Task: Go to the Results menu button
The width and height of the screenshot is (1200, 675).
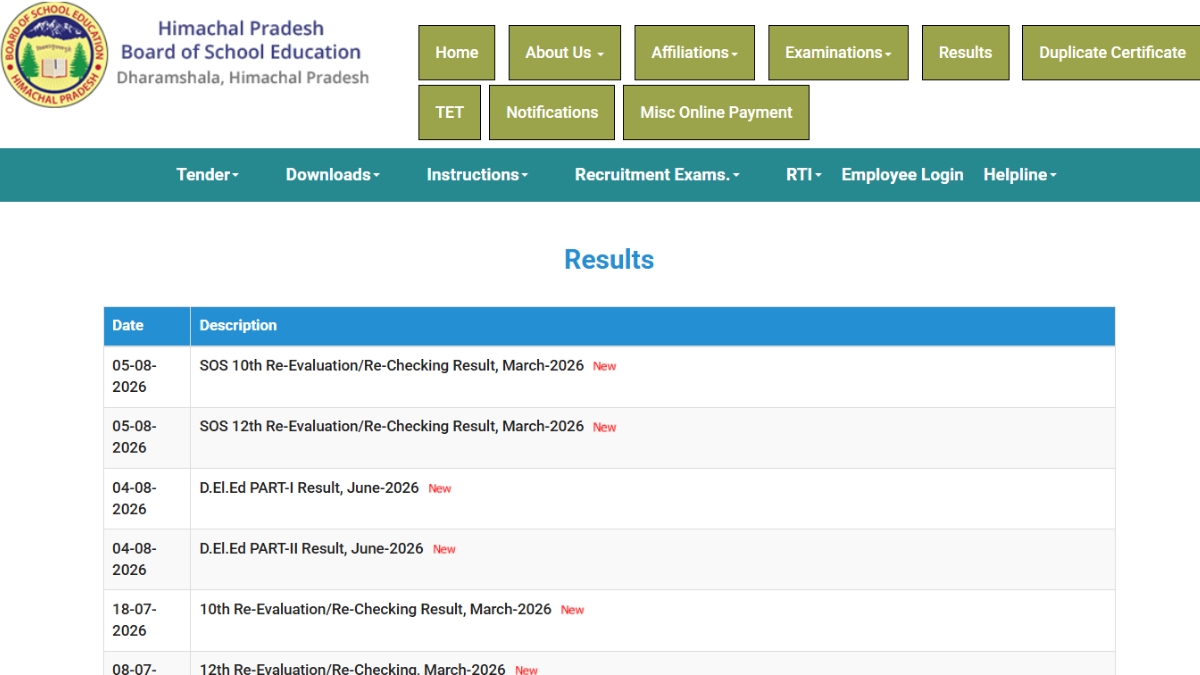Action: 966,53
